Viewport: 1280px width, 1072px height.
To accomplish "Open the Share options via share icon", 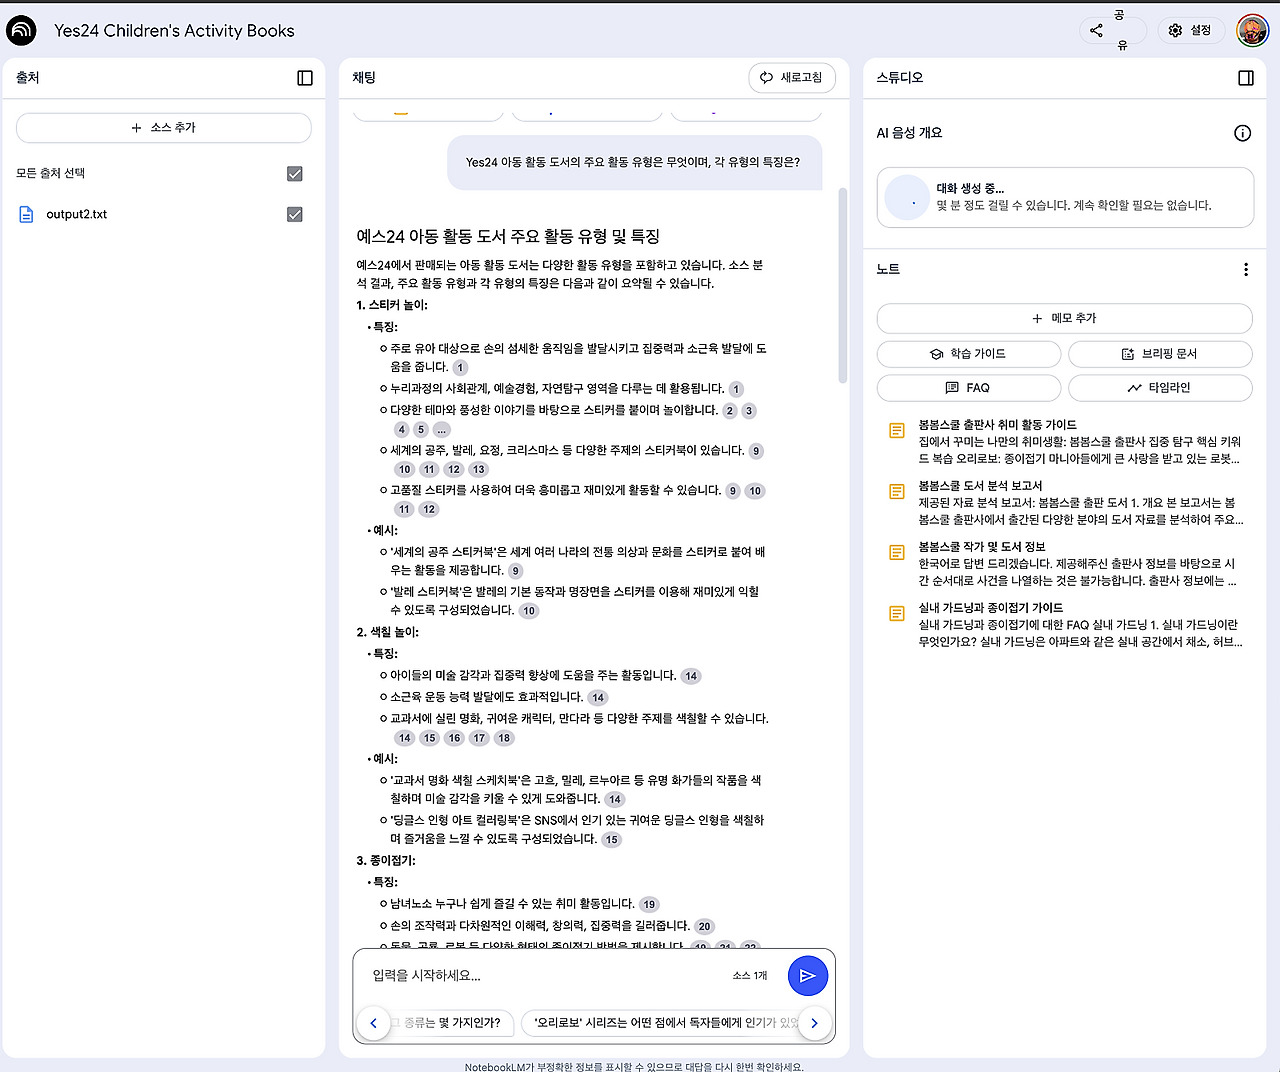I will point(1095,31).
